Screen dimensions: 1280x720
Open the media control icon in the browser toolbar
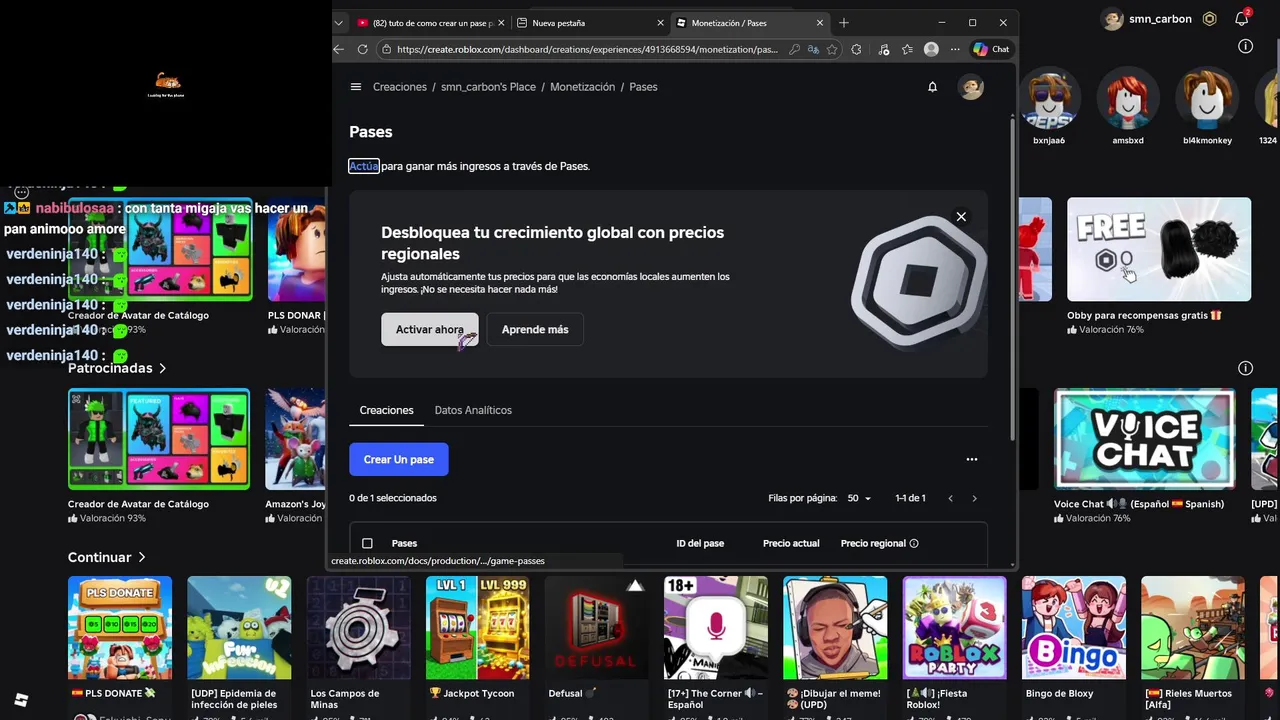(x=883, y=49)
